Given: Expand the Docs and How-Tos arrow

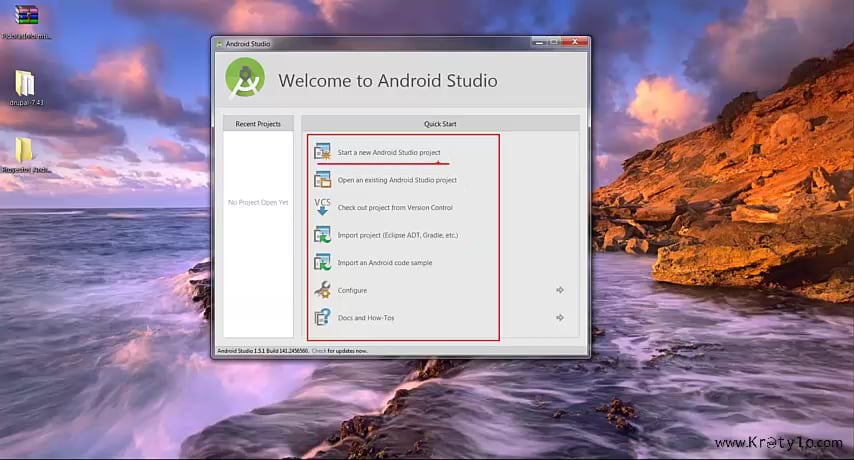Looking at the screenshot, I should [x=559, y=317].
